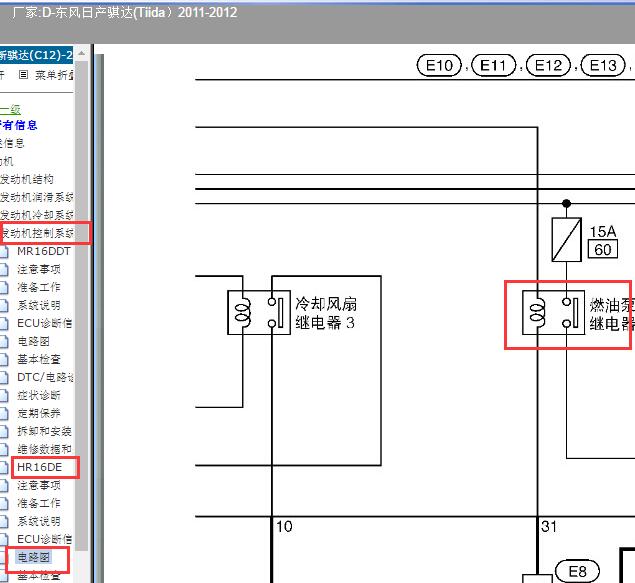Click the E11 connector label

coord(494,65)
